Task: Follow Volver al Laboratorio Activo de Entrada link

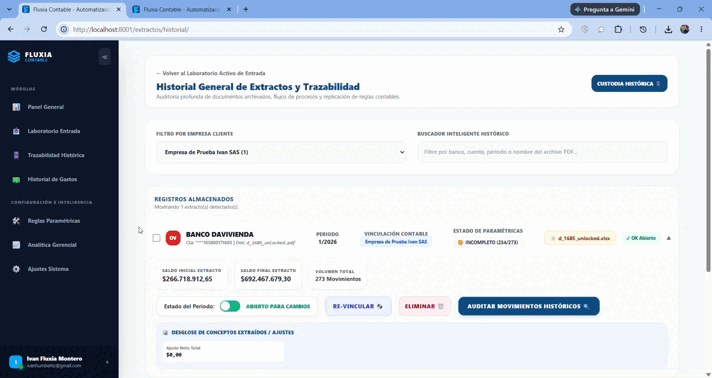Action: click(x=211, y=73)
